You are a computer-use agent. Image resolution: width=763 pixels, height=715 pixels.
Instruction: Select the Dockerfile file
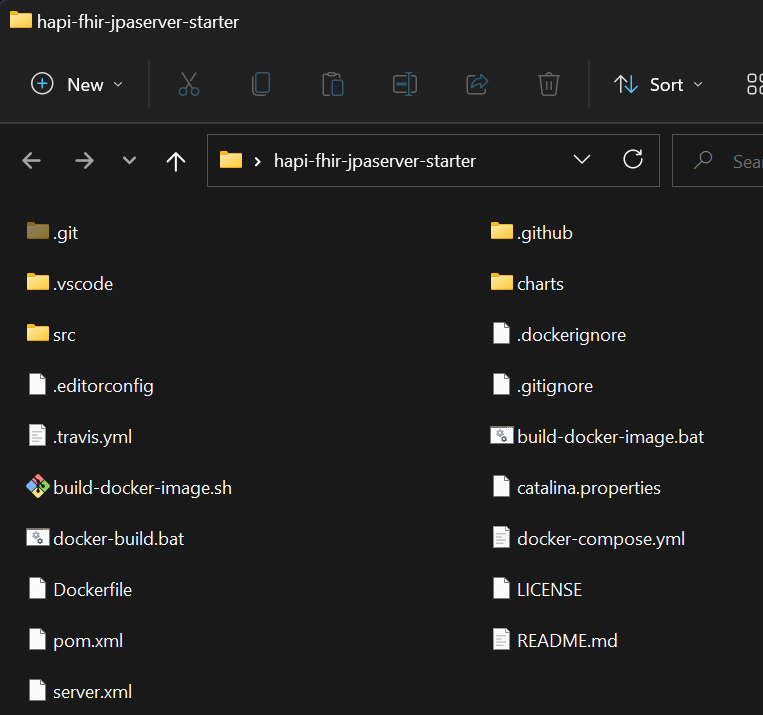pos(80,590)
